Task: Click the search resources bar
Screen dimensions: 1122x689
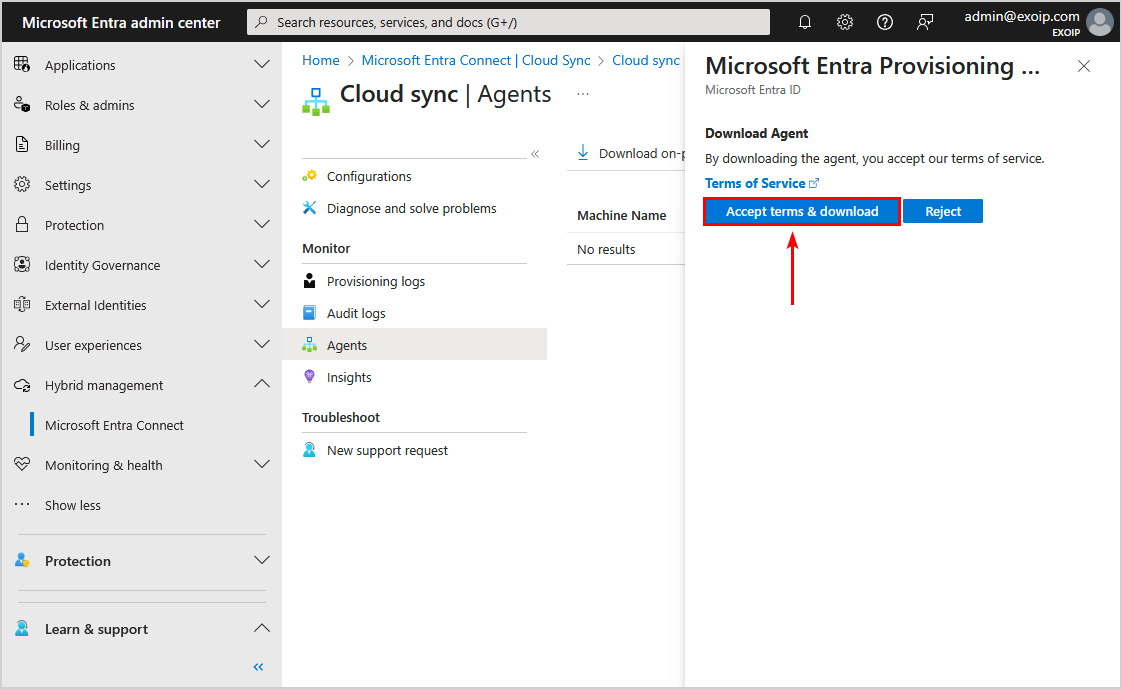Action: click(508, 21)
